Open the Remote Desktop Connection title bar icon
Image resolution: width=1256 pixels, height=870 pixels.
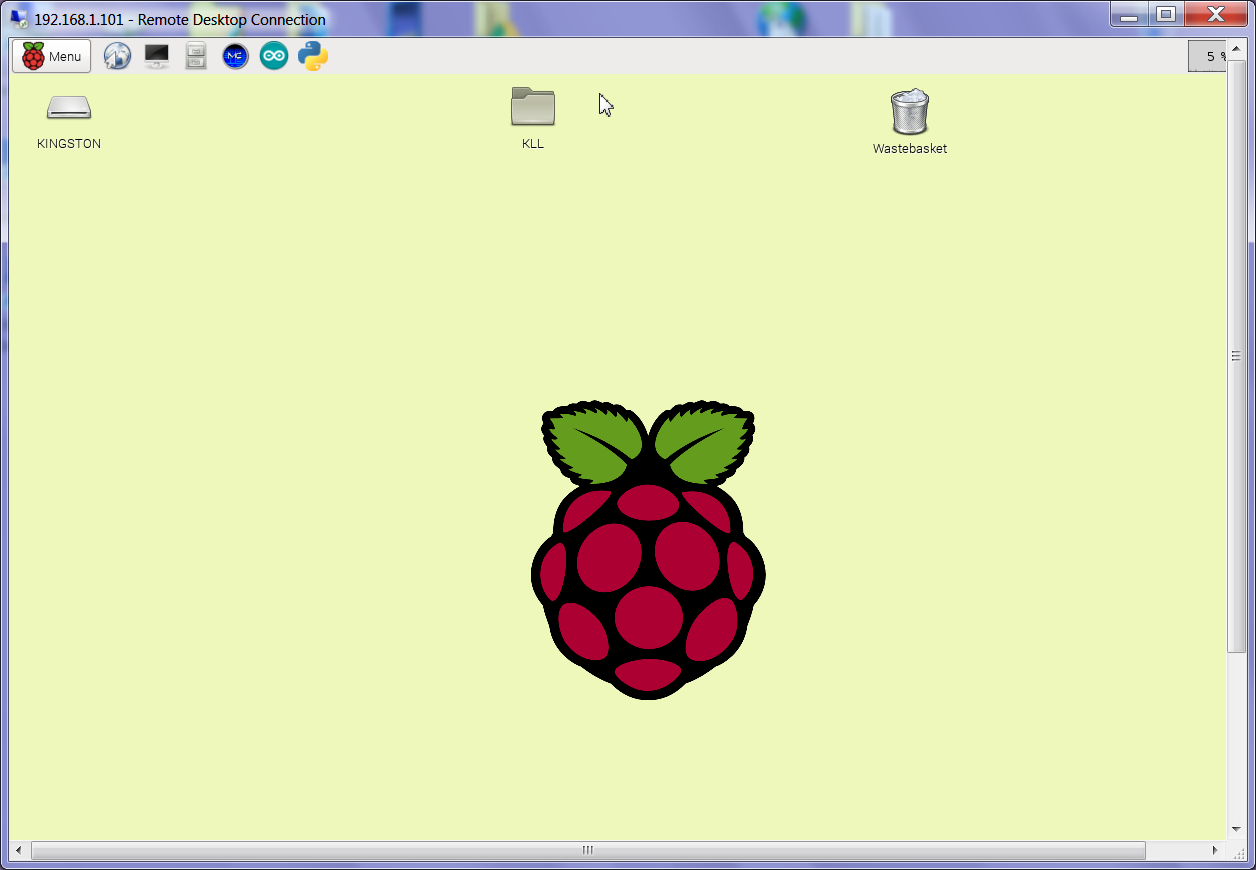[x=19, y=19]
